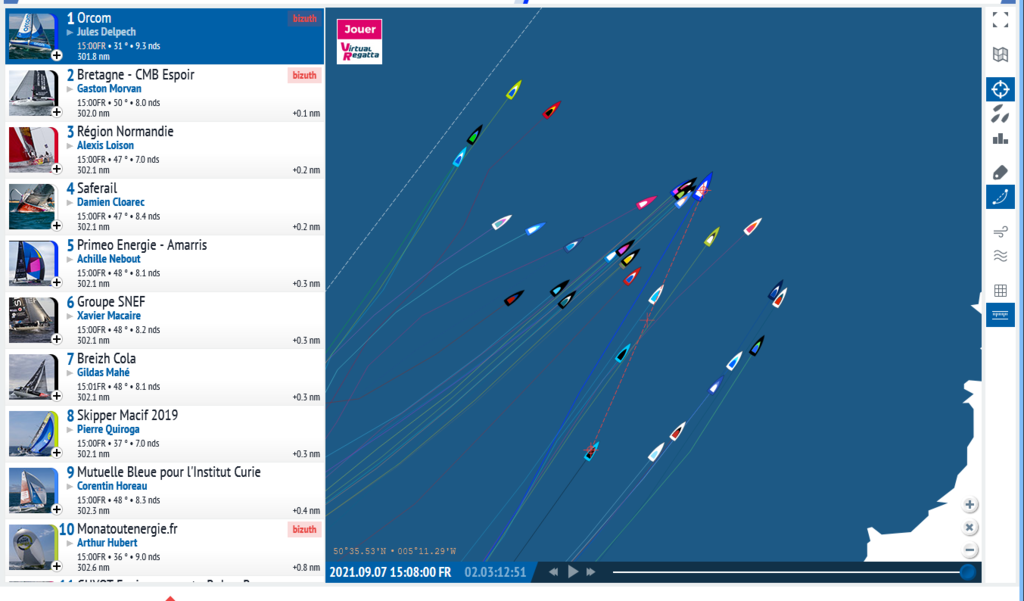1024x601 pixels.
Task: Reset map zoom with the X button
Action: click(x=970, y=527)
